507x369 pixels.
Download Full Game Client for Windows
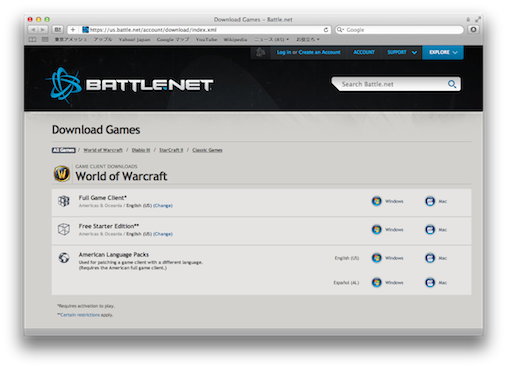tap(387, 201)
